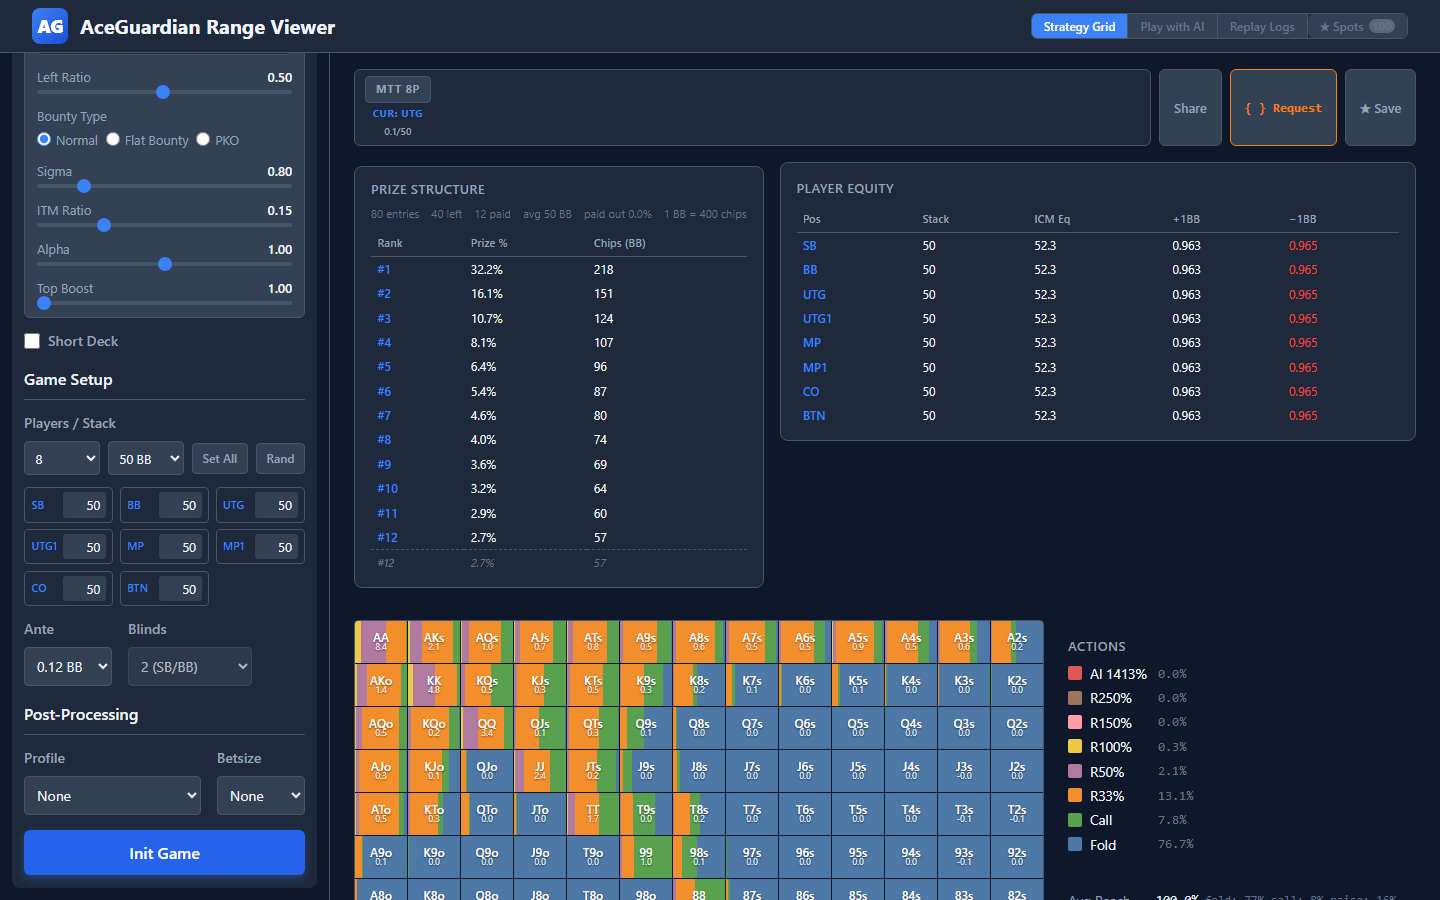Image resolution: width=1440 pixels, height=900 pixels.
Task: Enable the Short Deck checkbox
Action: (x=32, y=341)
